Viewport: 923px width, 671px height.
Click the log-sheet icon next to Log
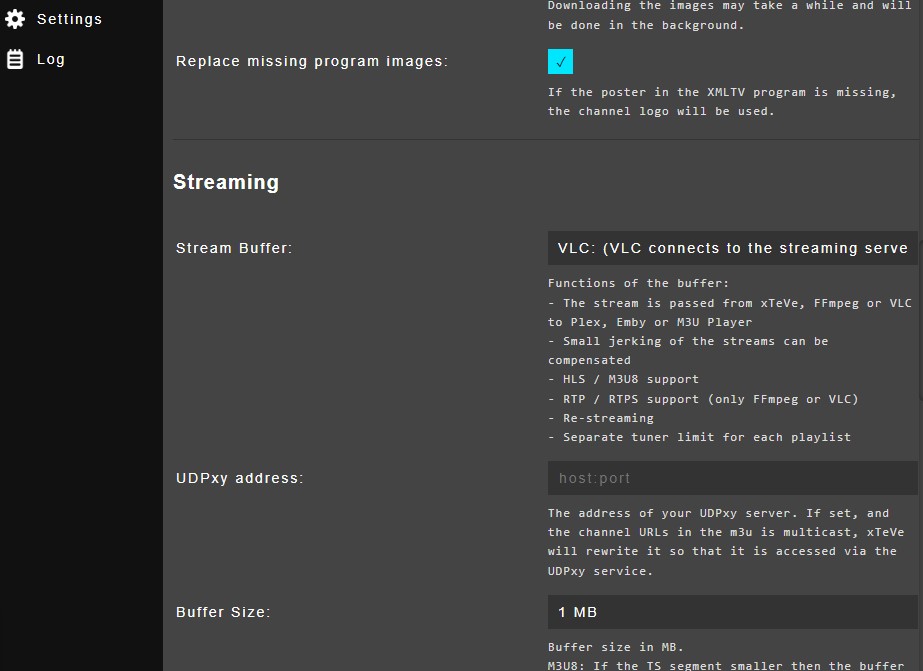pos(13,58)
